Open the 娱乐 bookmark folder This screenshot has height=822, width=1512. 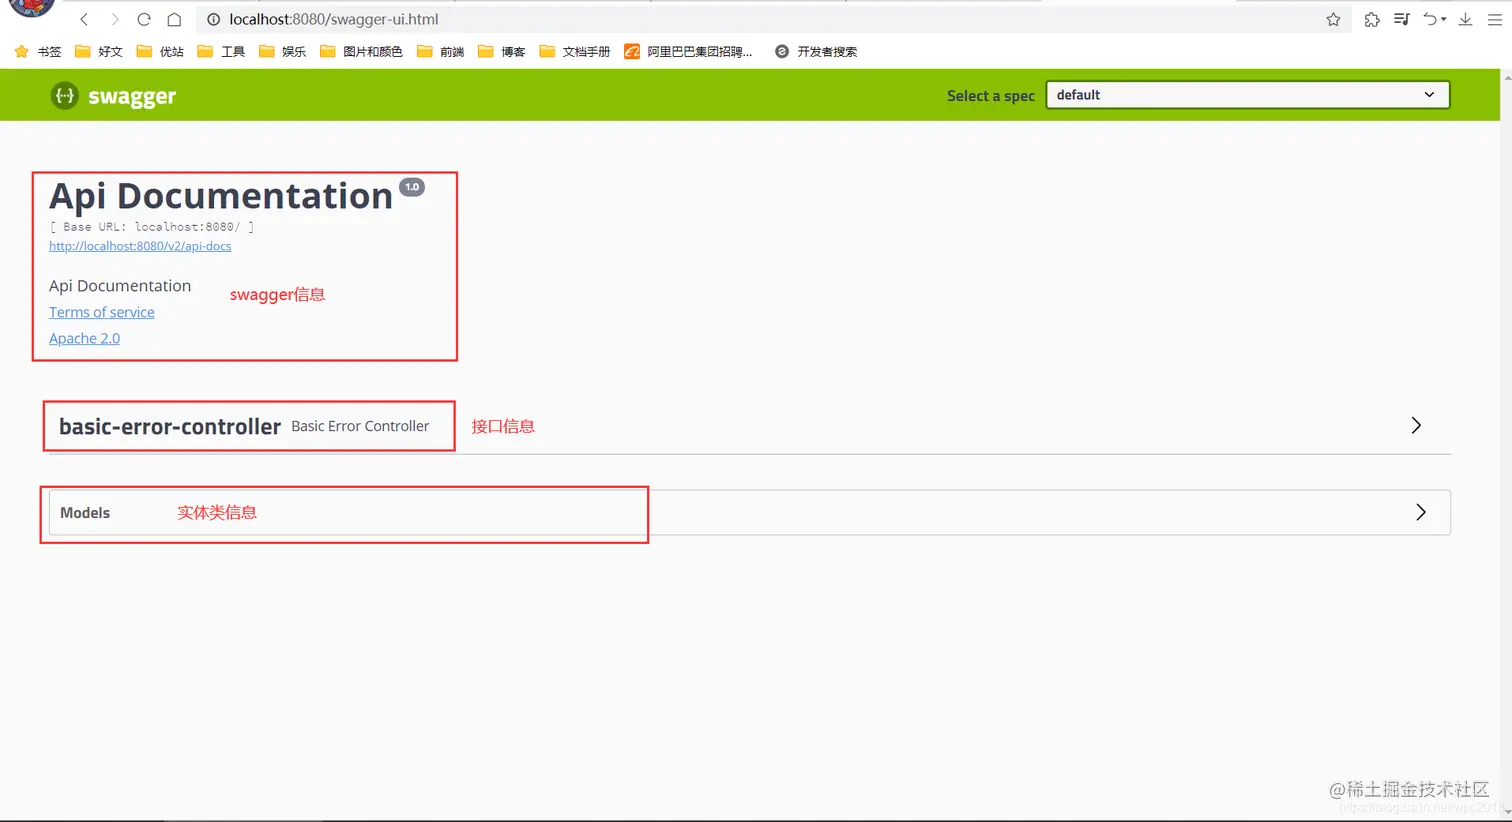coord(282,51)
